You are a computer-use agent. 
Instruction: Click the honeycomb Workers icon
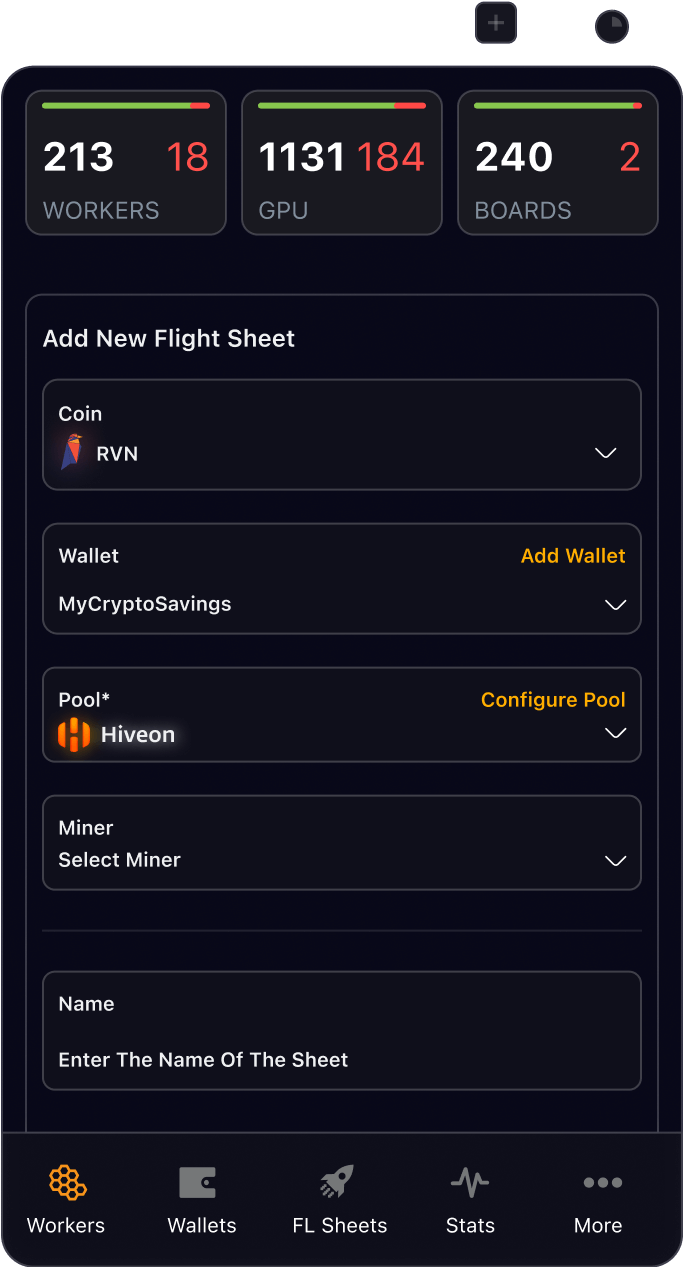(x=66, y=1182)
